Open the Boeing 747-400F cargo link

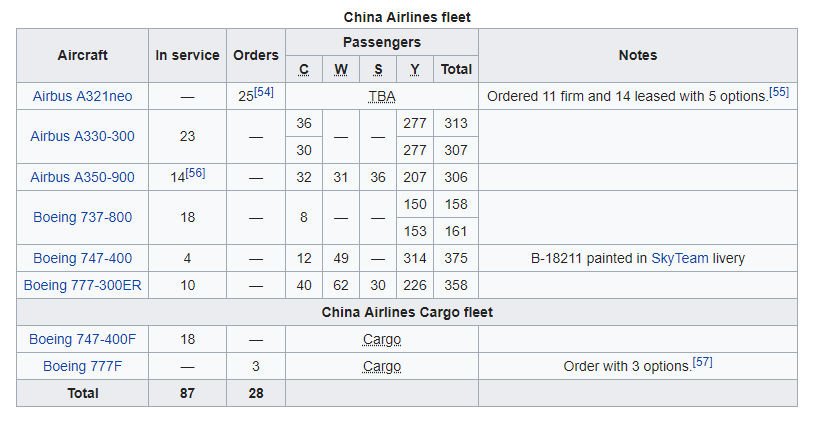pyautogui.click(x=82, y=339)
